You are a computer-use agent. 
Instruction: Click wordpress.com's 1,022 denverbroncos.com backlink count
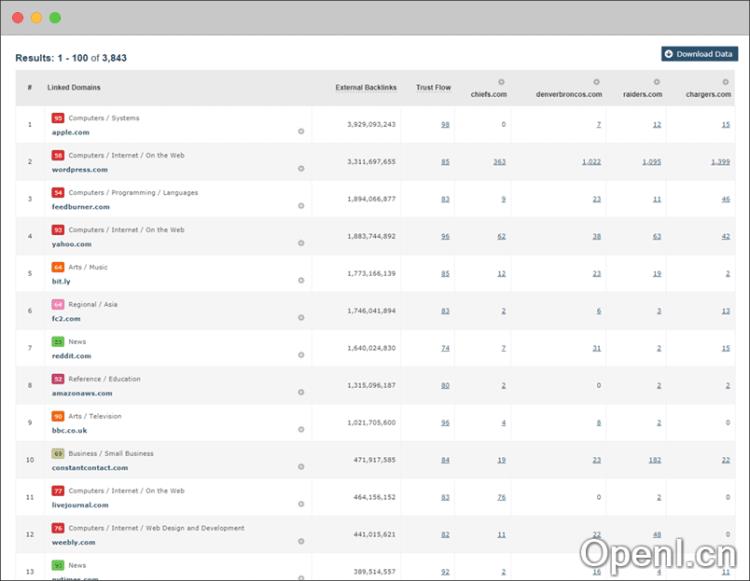(591, 162)
